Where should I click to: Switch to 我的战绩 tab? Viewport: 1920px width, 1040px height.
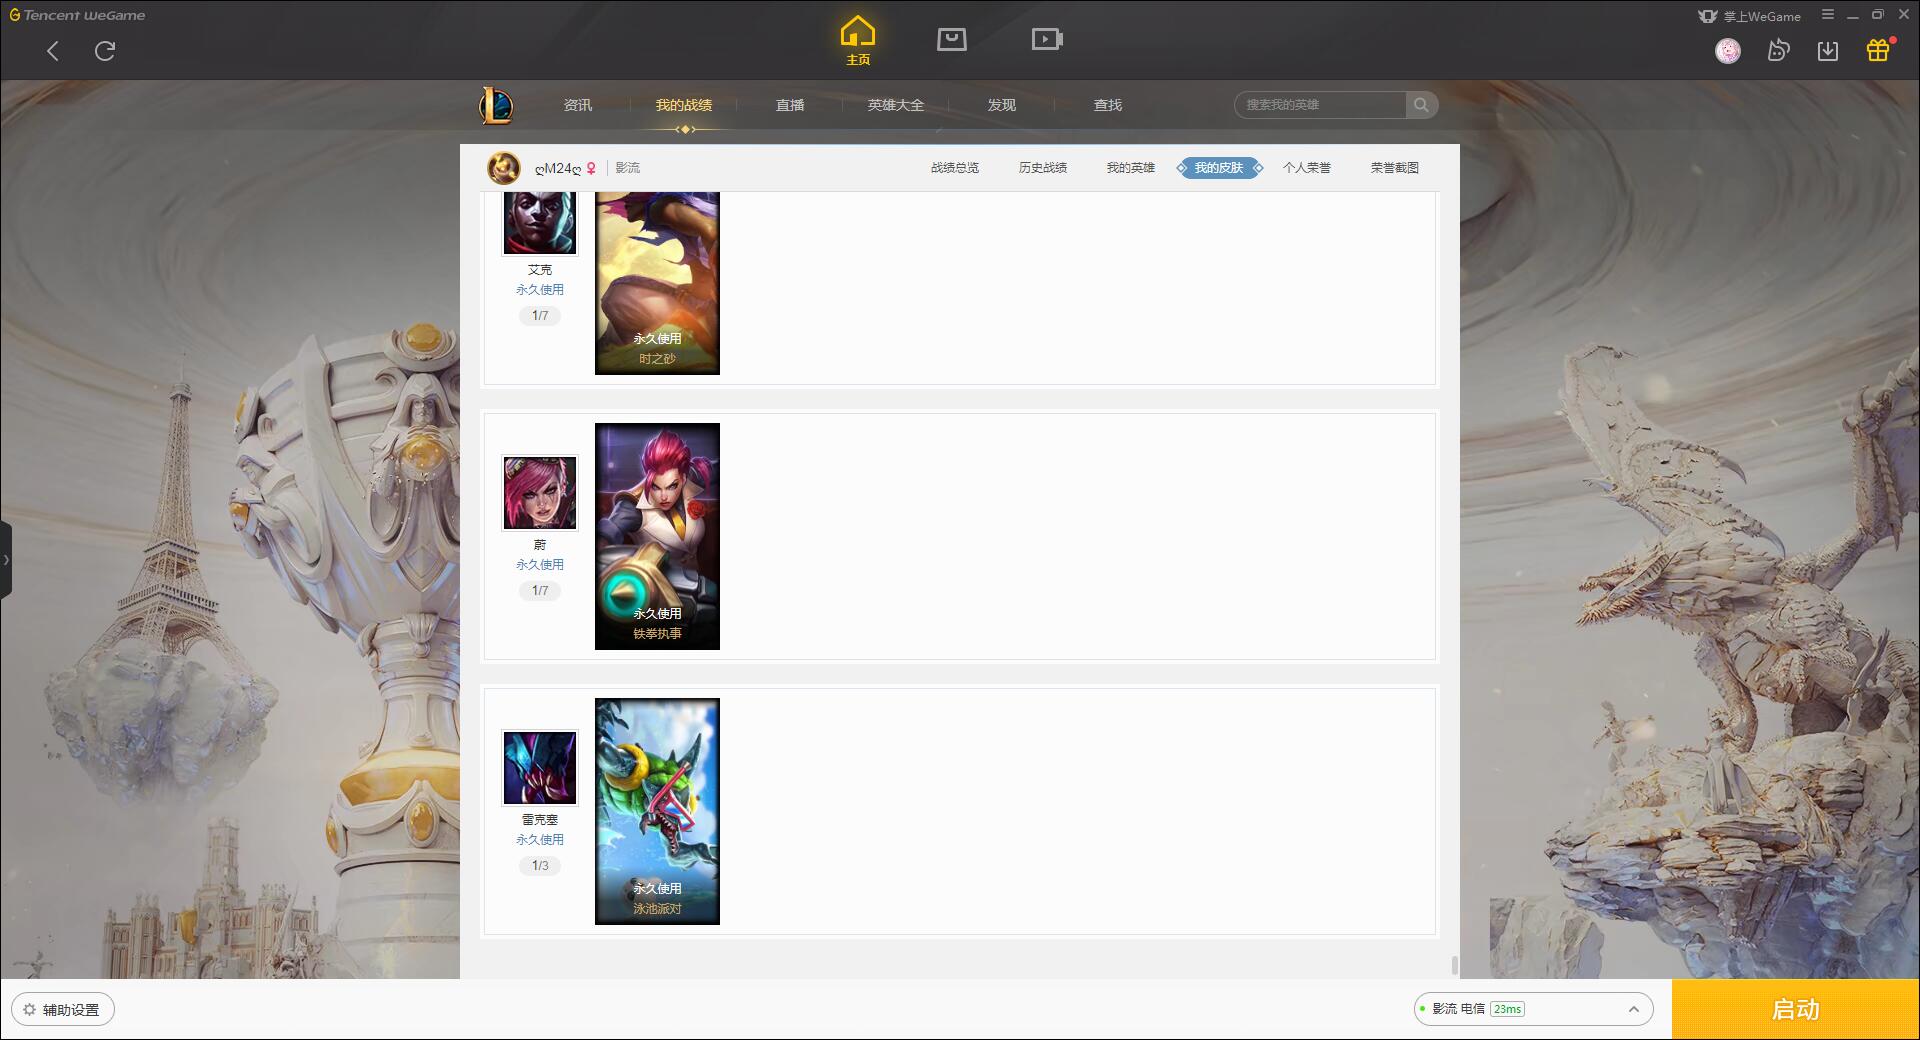coord(684,105)
